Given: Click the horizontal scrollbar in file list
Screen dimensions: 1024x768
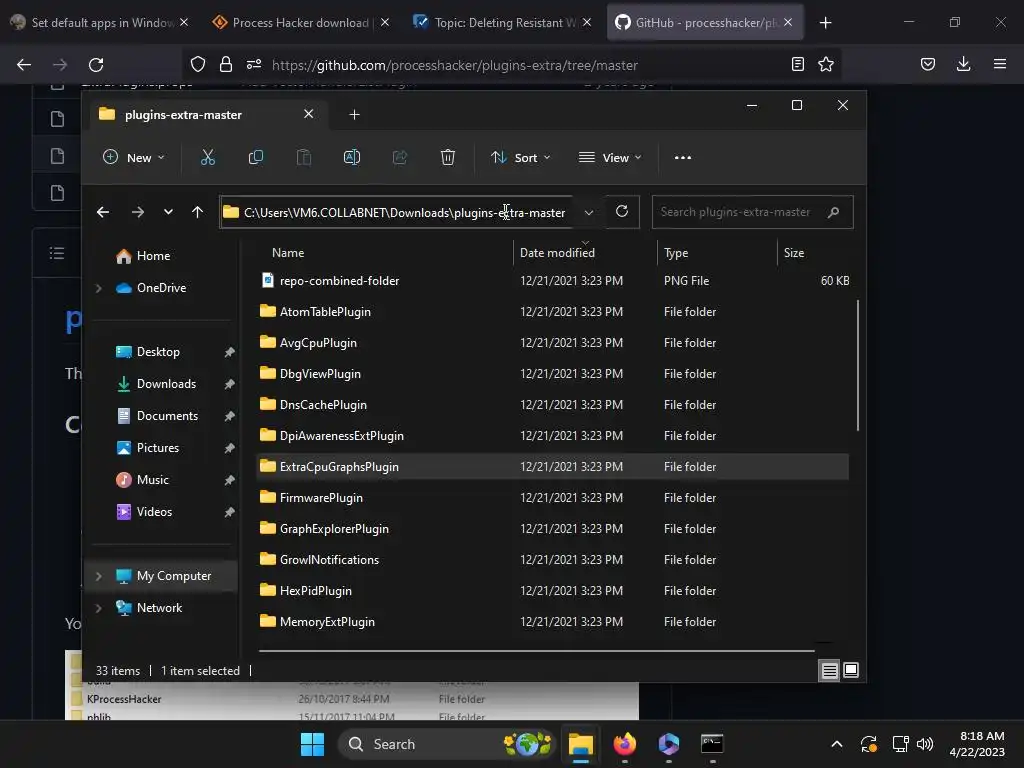Looking at the screenshot, I should pos(536,650).
